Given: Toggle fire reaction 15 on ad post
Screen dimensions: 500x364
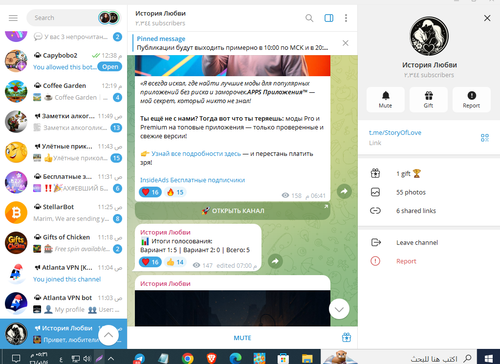Looking at the screenshot, I should click(x=175, y=192).
